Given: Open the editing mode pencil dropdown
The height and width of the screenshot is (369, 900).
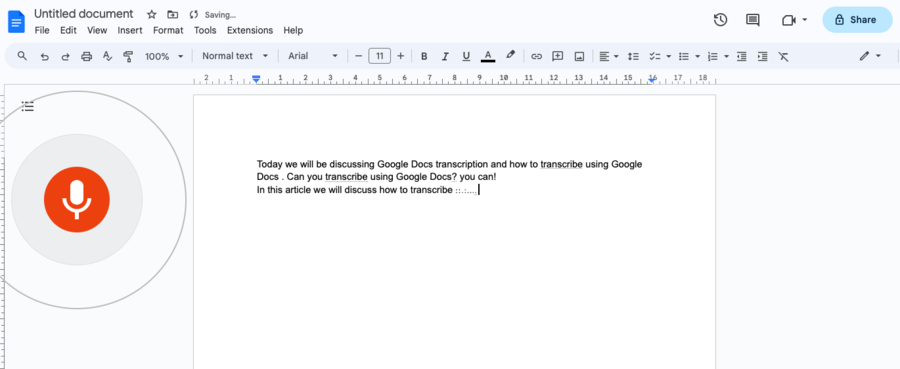Looking at the screenshot, I should click(x=870, y=56).
